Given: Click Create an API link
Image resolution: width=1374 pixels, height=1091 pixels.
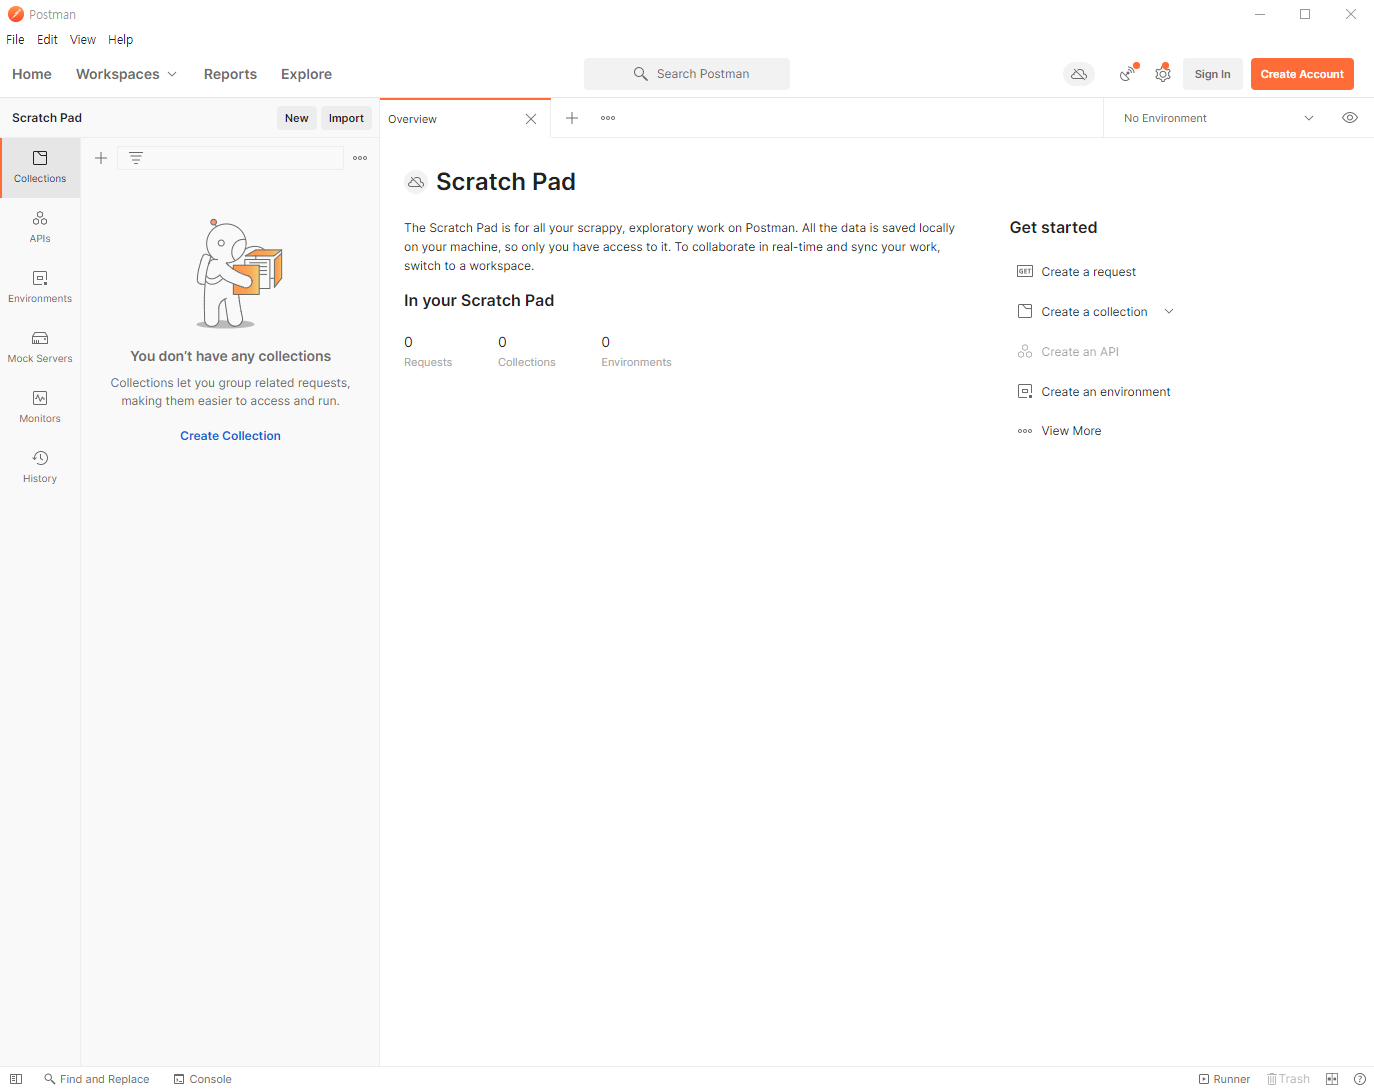Looking at the screenshot, I should (x=1080, y=352).
